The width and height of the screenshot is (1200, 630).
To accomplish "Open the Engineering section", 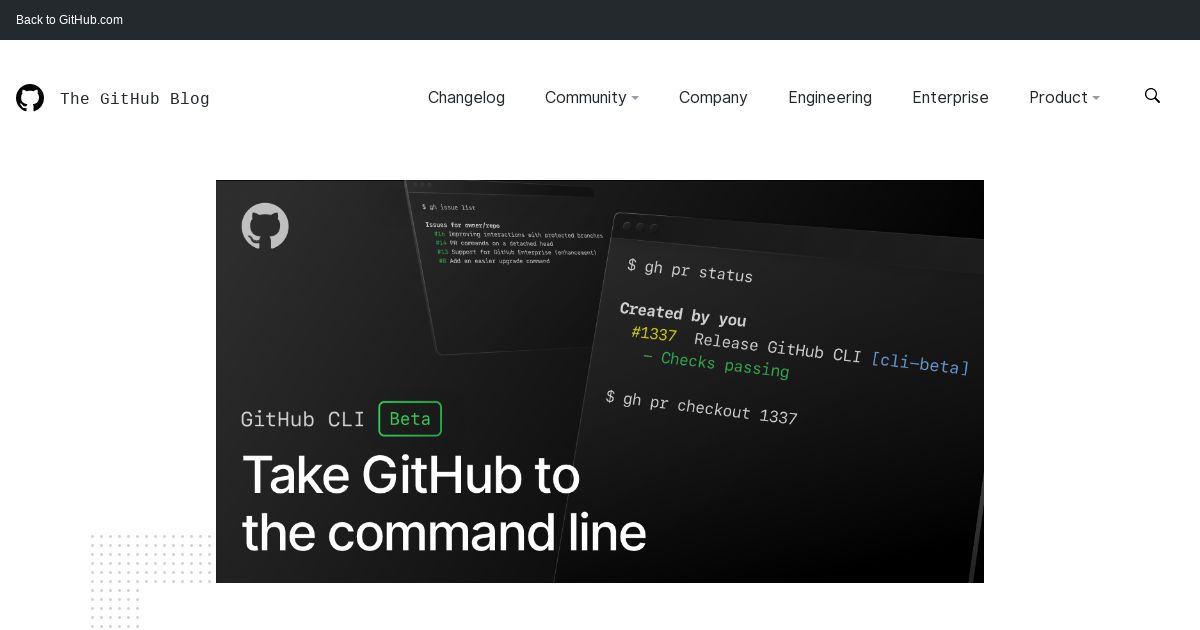I will [x=830, y=97].
